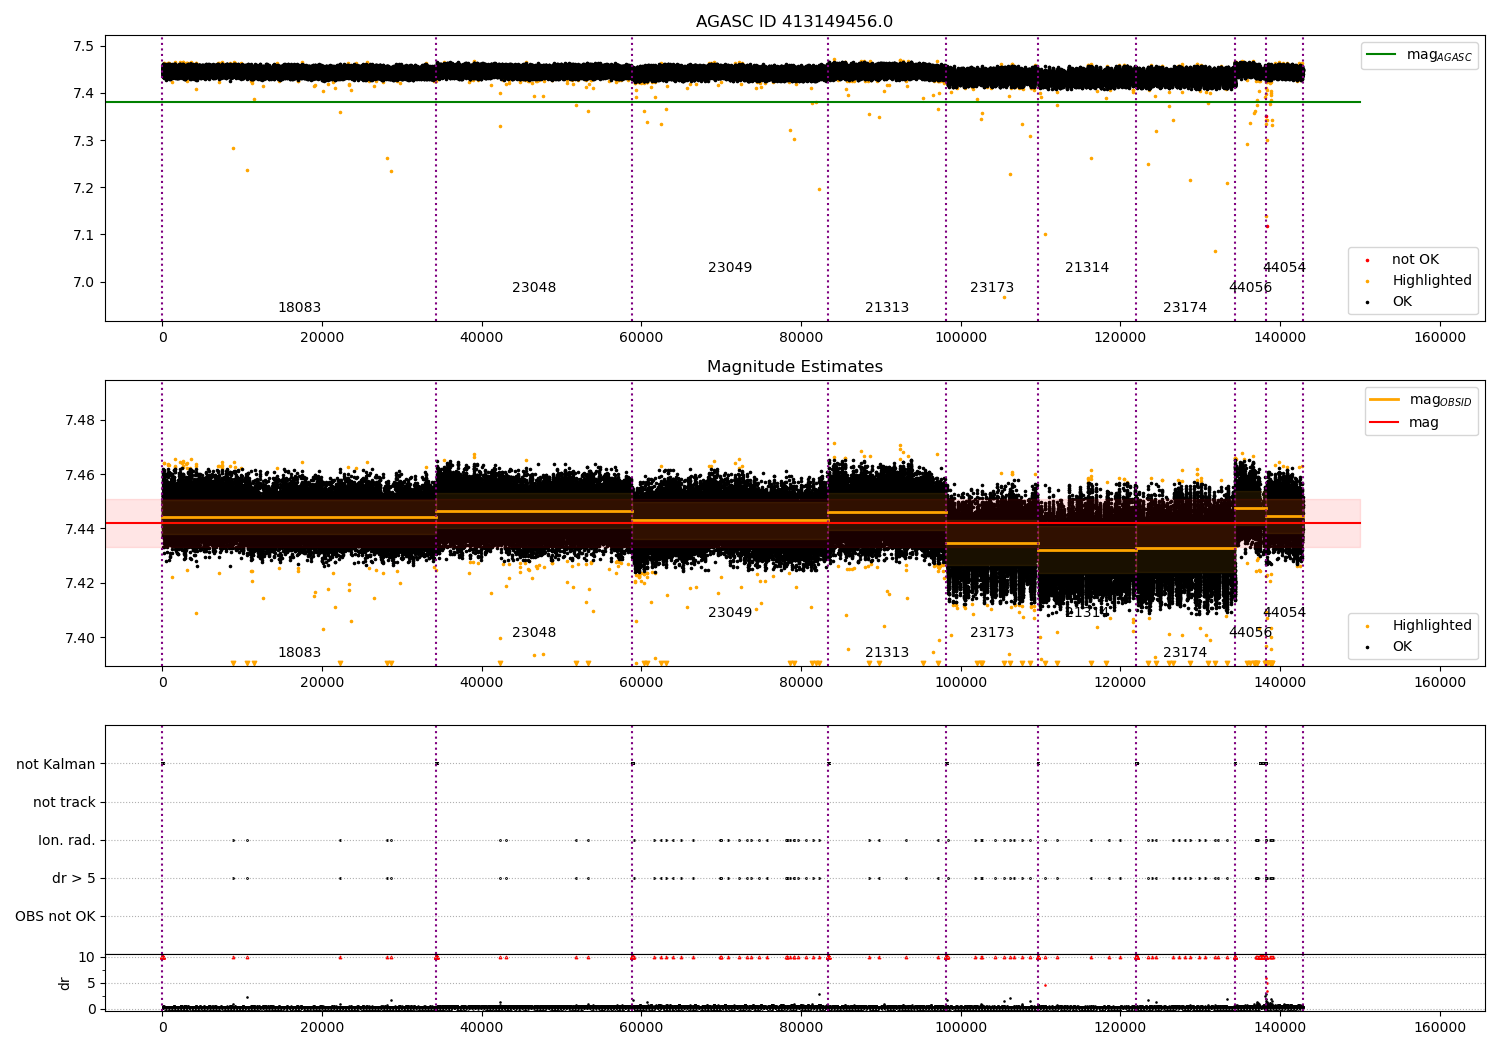Click the 7.48 y-axis tick label
The height and width of the screenshot is (1050, 1500).
(x=80, y=420)
